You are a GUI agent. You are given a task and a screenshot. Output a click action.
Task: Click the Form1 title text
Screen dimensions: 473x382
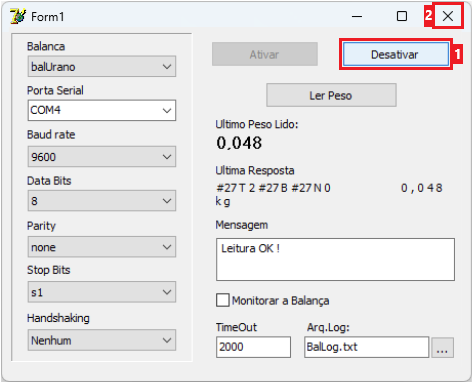point(47,17)
